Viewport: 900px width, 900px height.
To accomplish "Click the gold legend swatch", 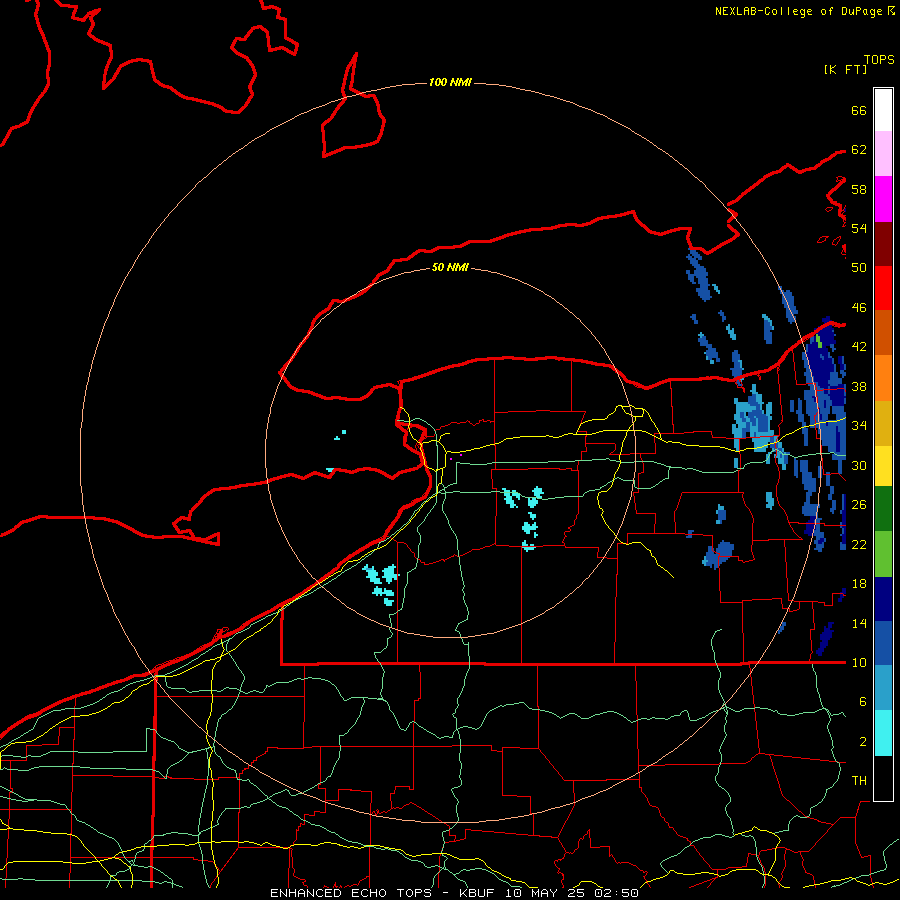I will (883, 423).
